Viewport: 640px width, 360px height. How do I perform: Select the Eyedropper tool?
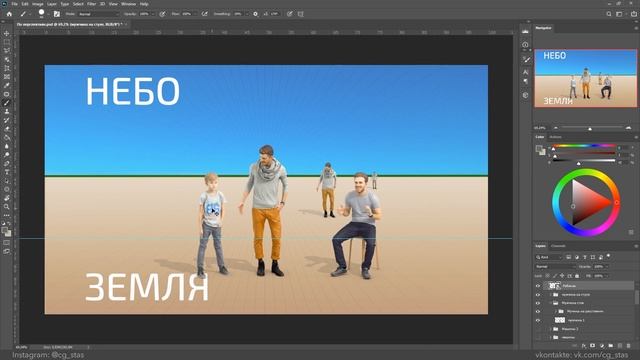(x=7, y=85)
